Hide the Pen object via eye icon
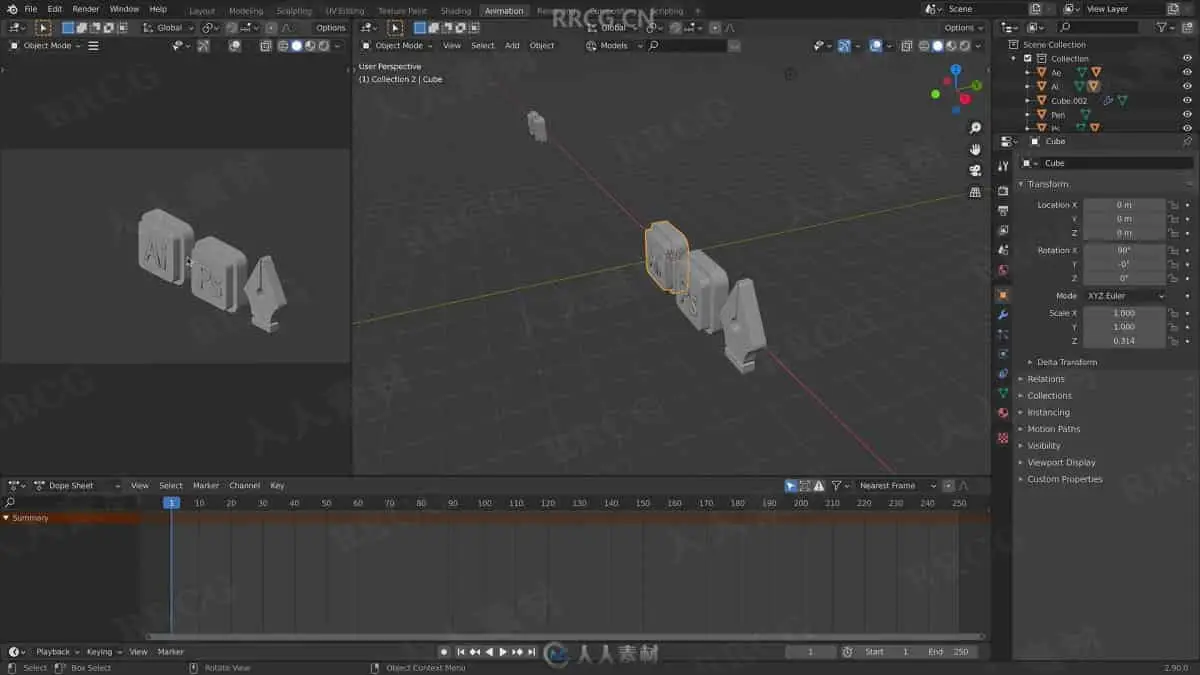Viewport: 1200px width, 675px height. click(x=1187, y=115)
